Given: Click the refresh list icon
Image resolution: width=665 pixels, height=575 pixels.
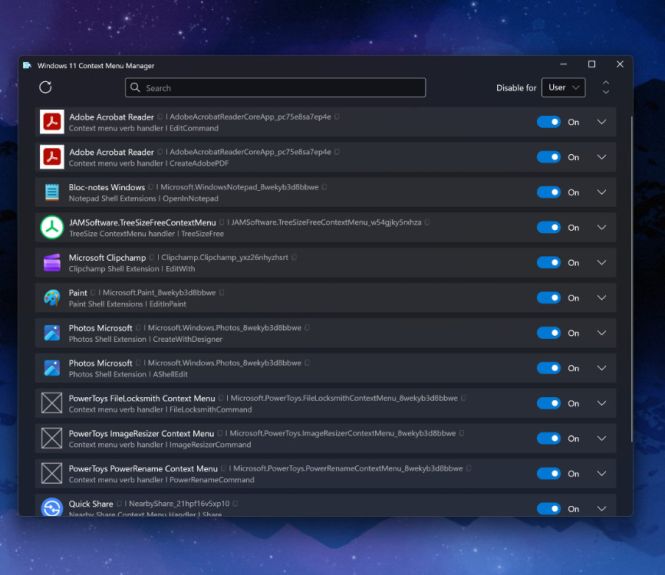Looking at the screenshot, I should click(45, 87).
